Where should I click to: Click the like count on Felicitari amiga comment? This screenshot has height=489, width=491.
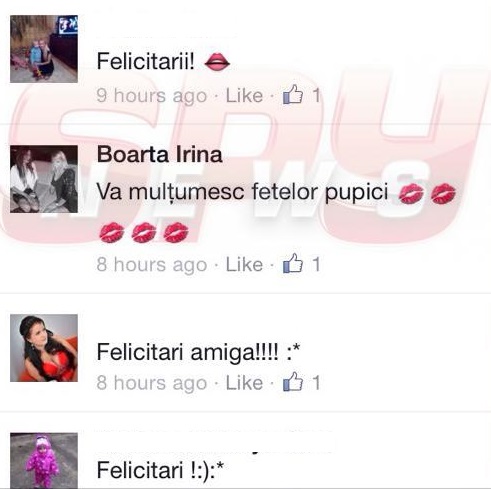point(316,383)
